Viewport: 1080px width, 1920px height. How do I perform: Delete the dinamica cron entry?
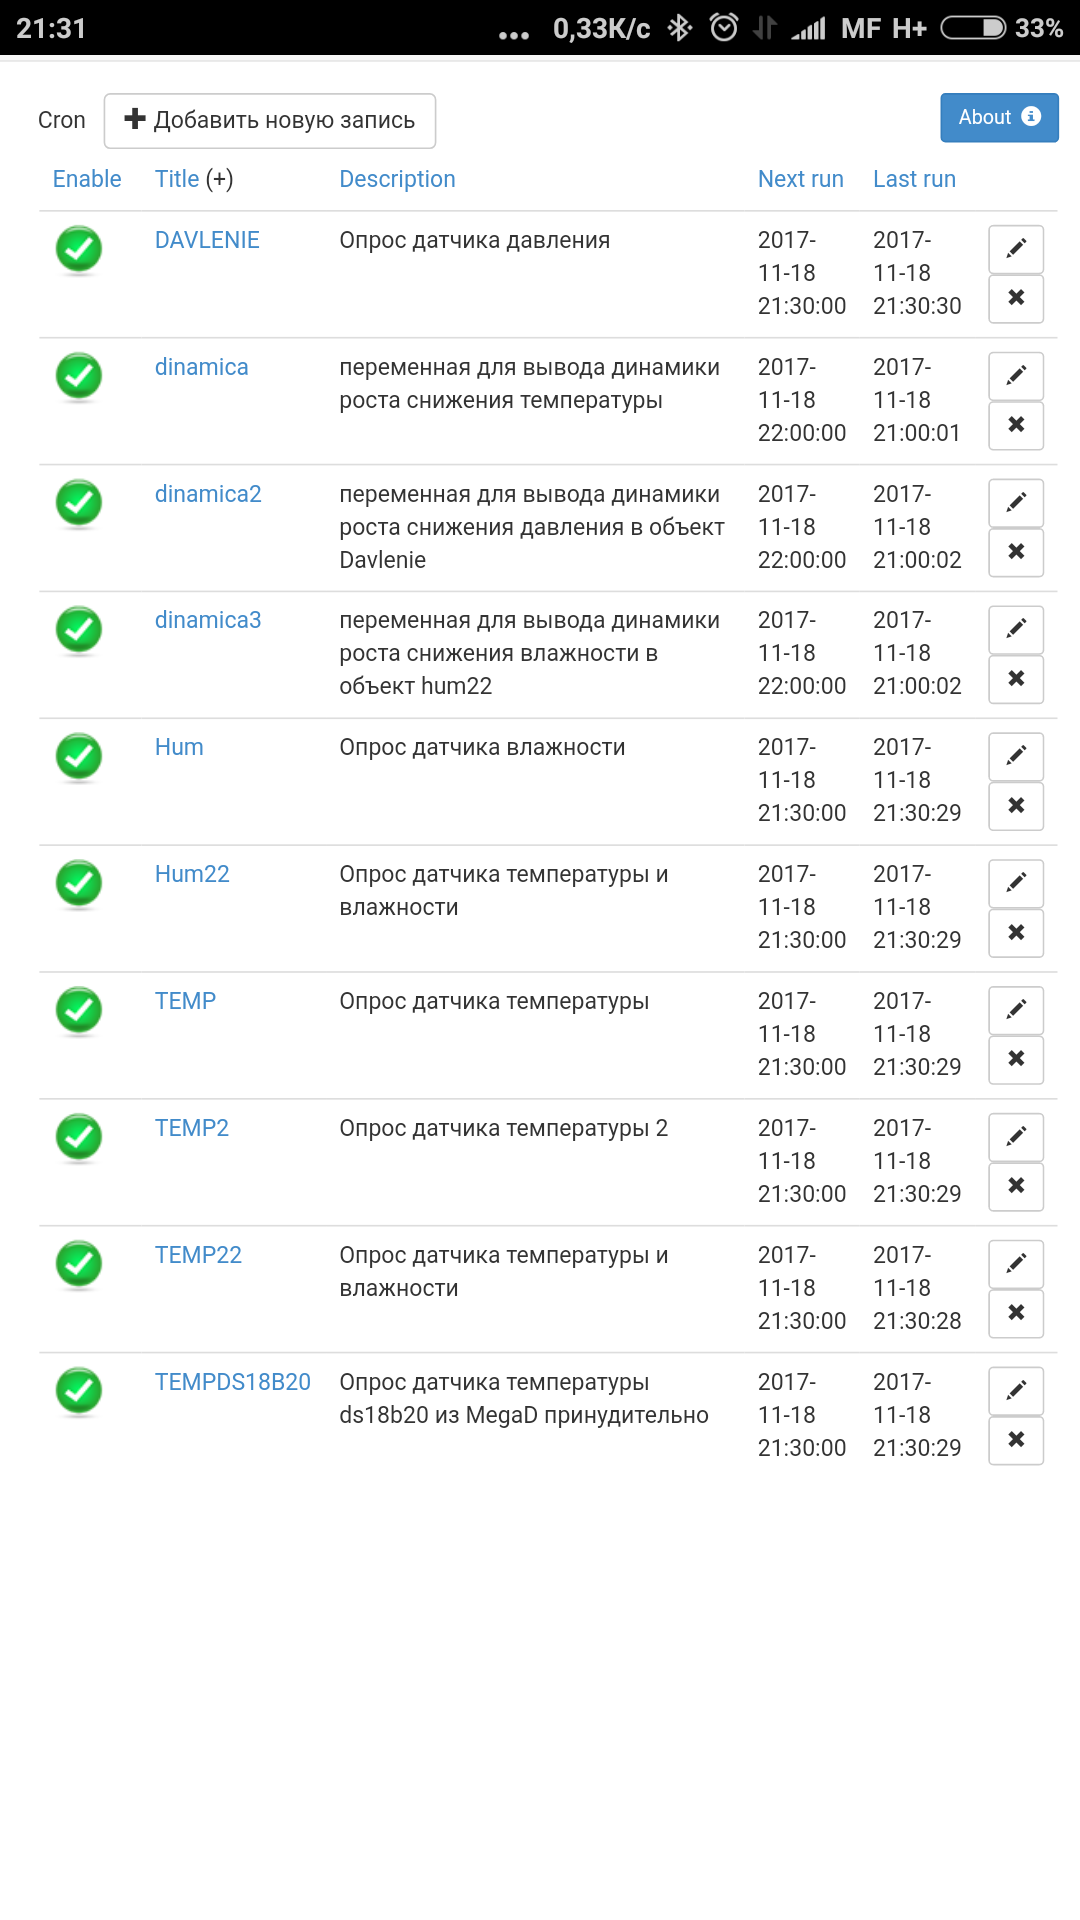1016,425
